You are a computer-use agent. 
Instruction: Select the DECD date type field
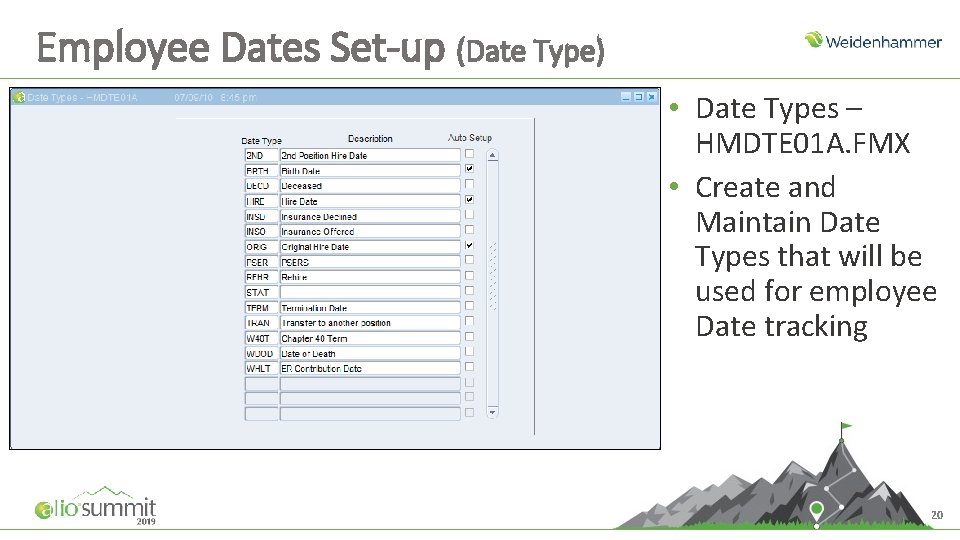[261, 186]
